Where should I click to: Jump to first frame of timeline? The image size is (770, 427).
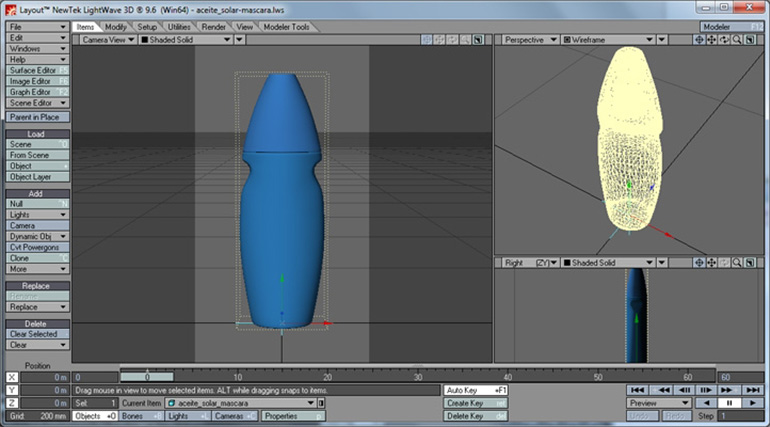(637, 390)
